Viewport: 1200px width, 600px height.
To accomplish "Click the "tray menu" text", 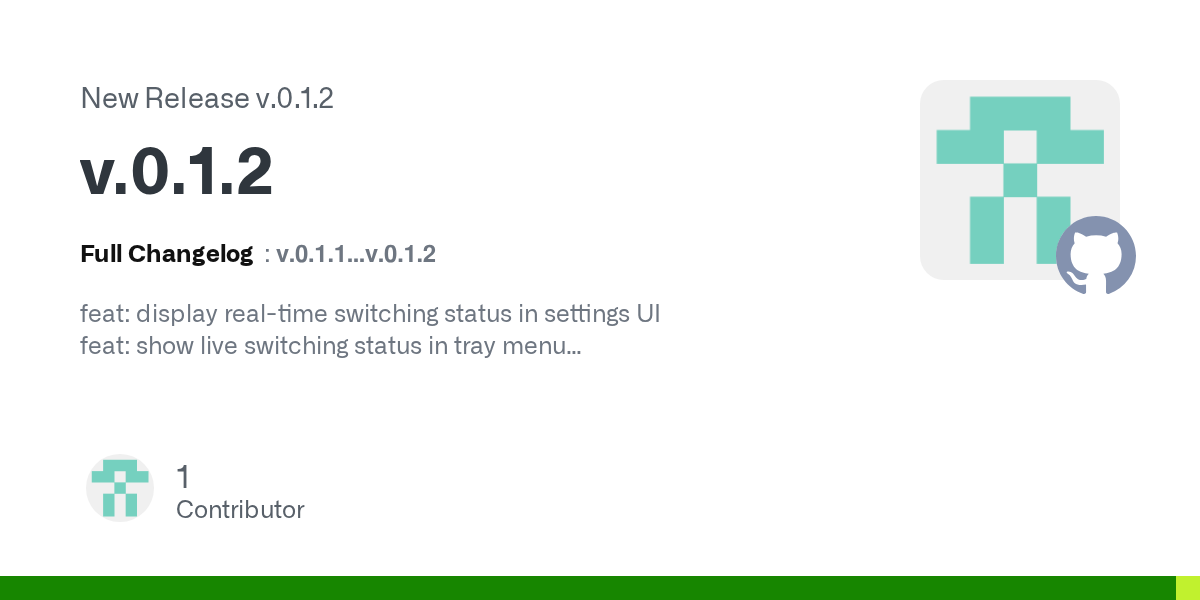I will [511, 347].
